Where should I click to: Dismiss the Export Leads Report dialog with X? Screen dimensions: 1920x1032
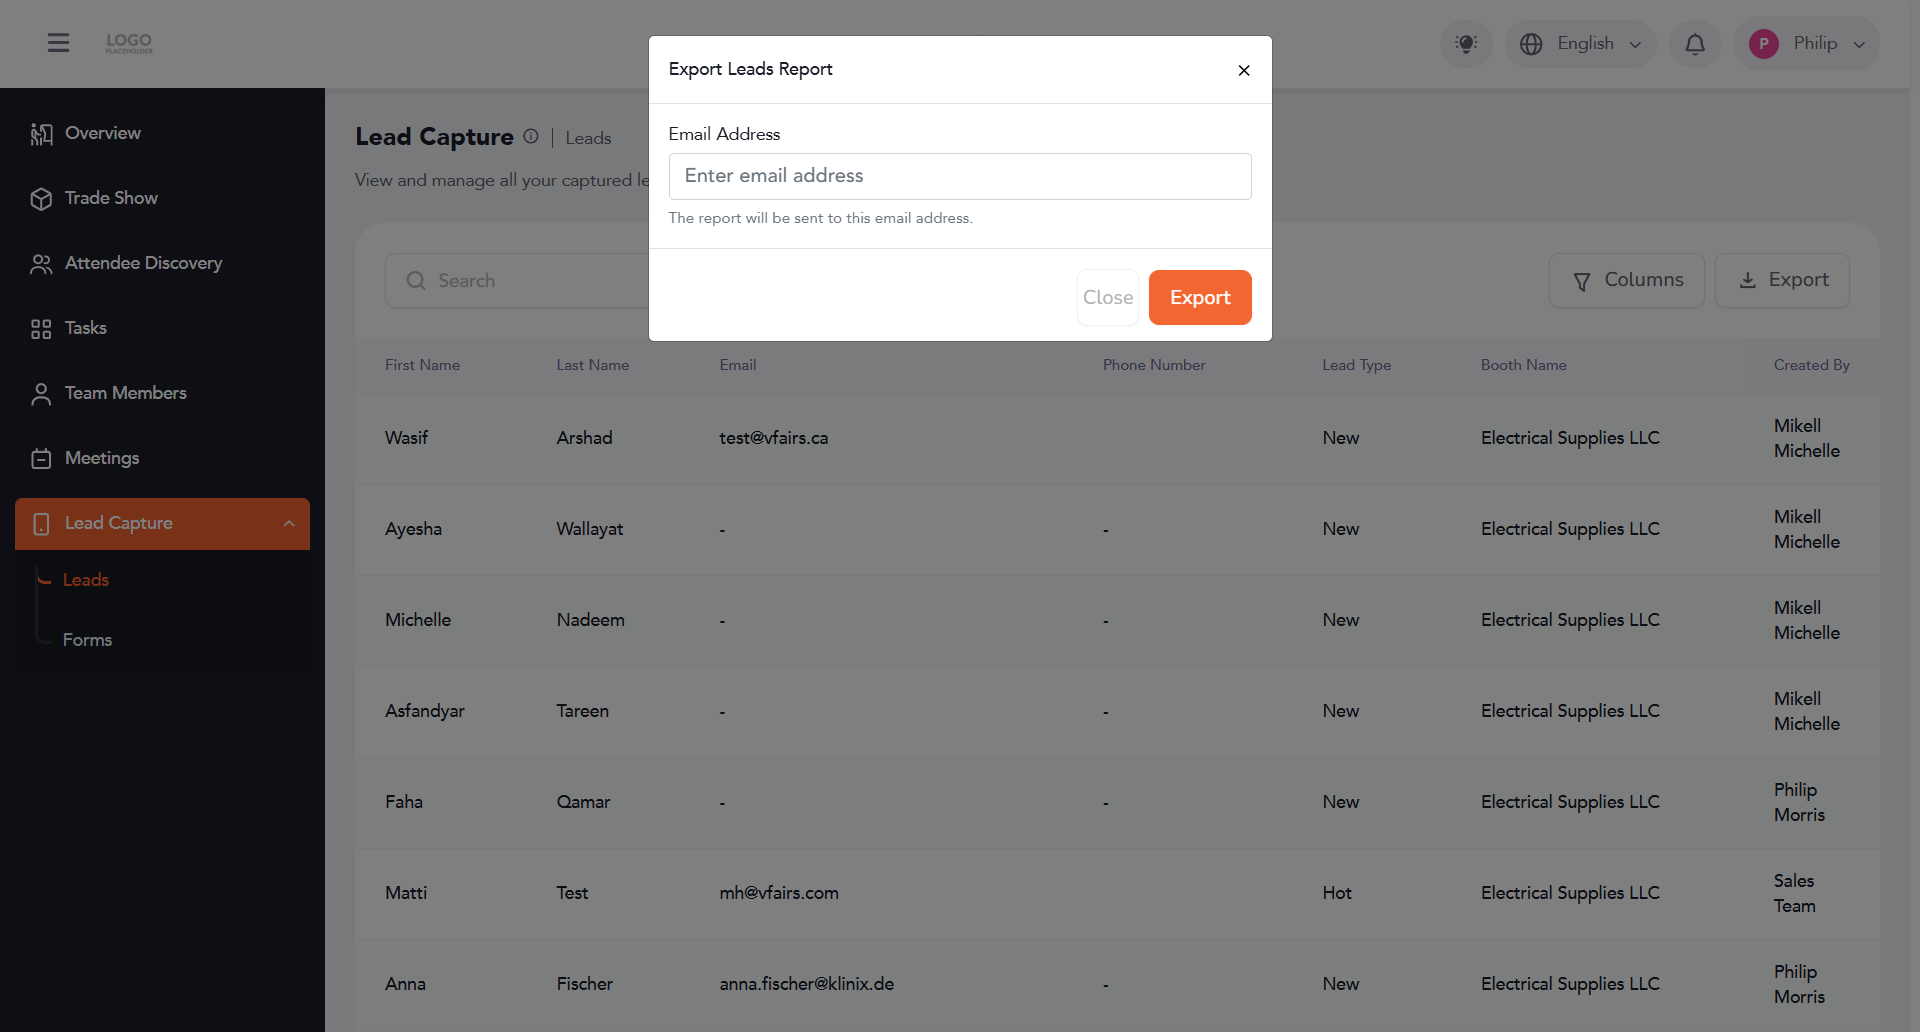[x=1244, y=70]
